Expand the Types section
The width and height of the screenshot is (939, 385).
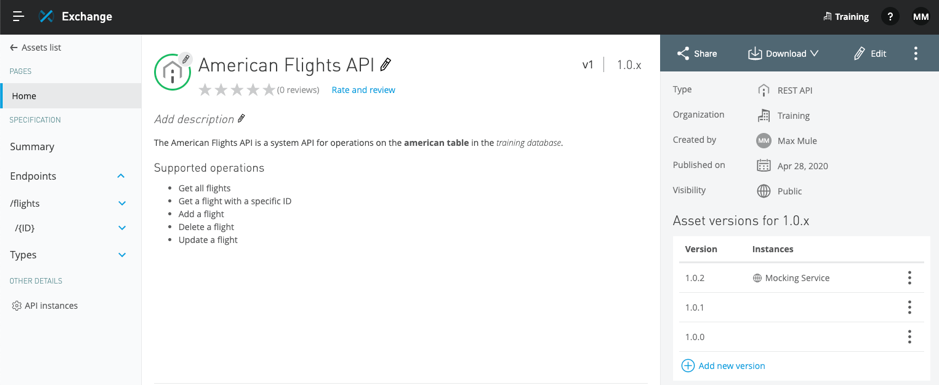point(122,255)
